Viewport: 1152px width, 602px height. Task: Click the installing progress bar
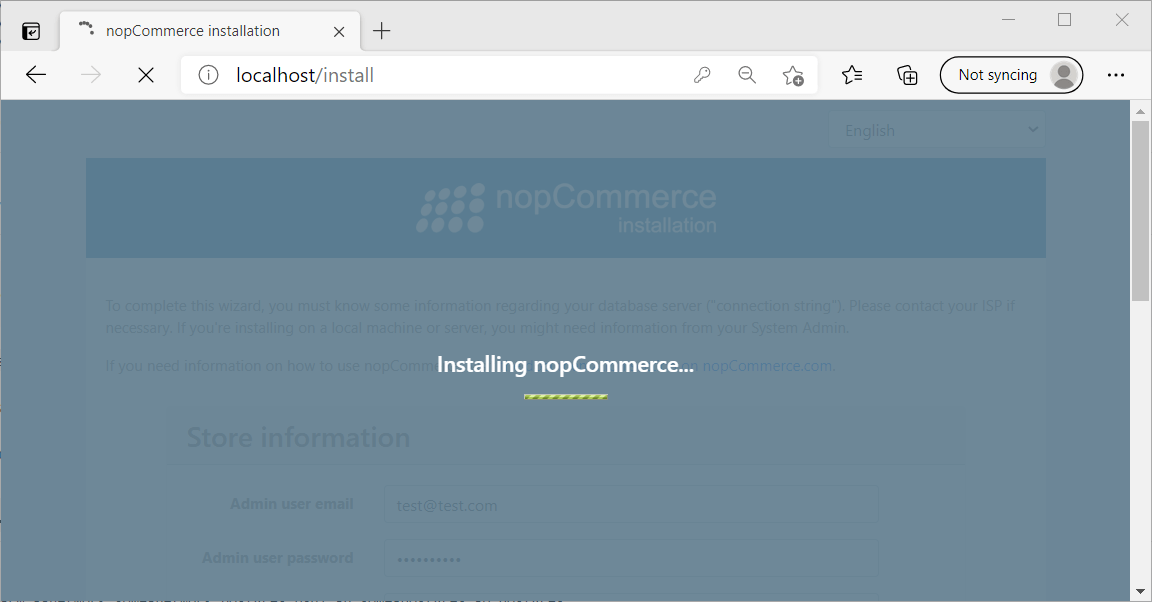(x=566, y=397)
